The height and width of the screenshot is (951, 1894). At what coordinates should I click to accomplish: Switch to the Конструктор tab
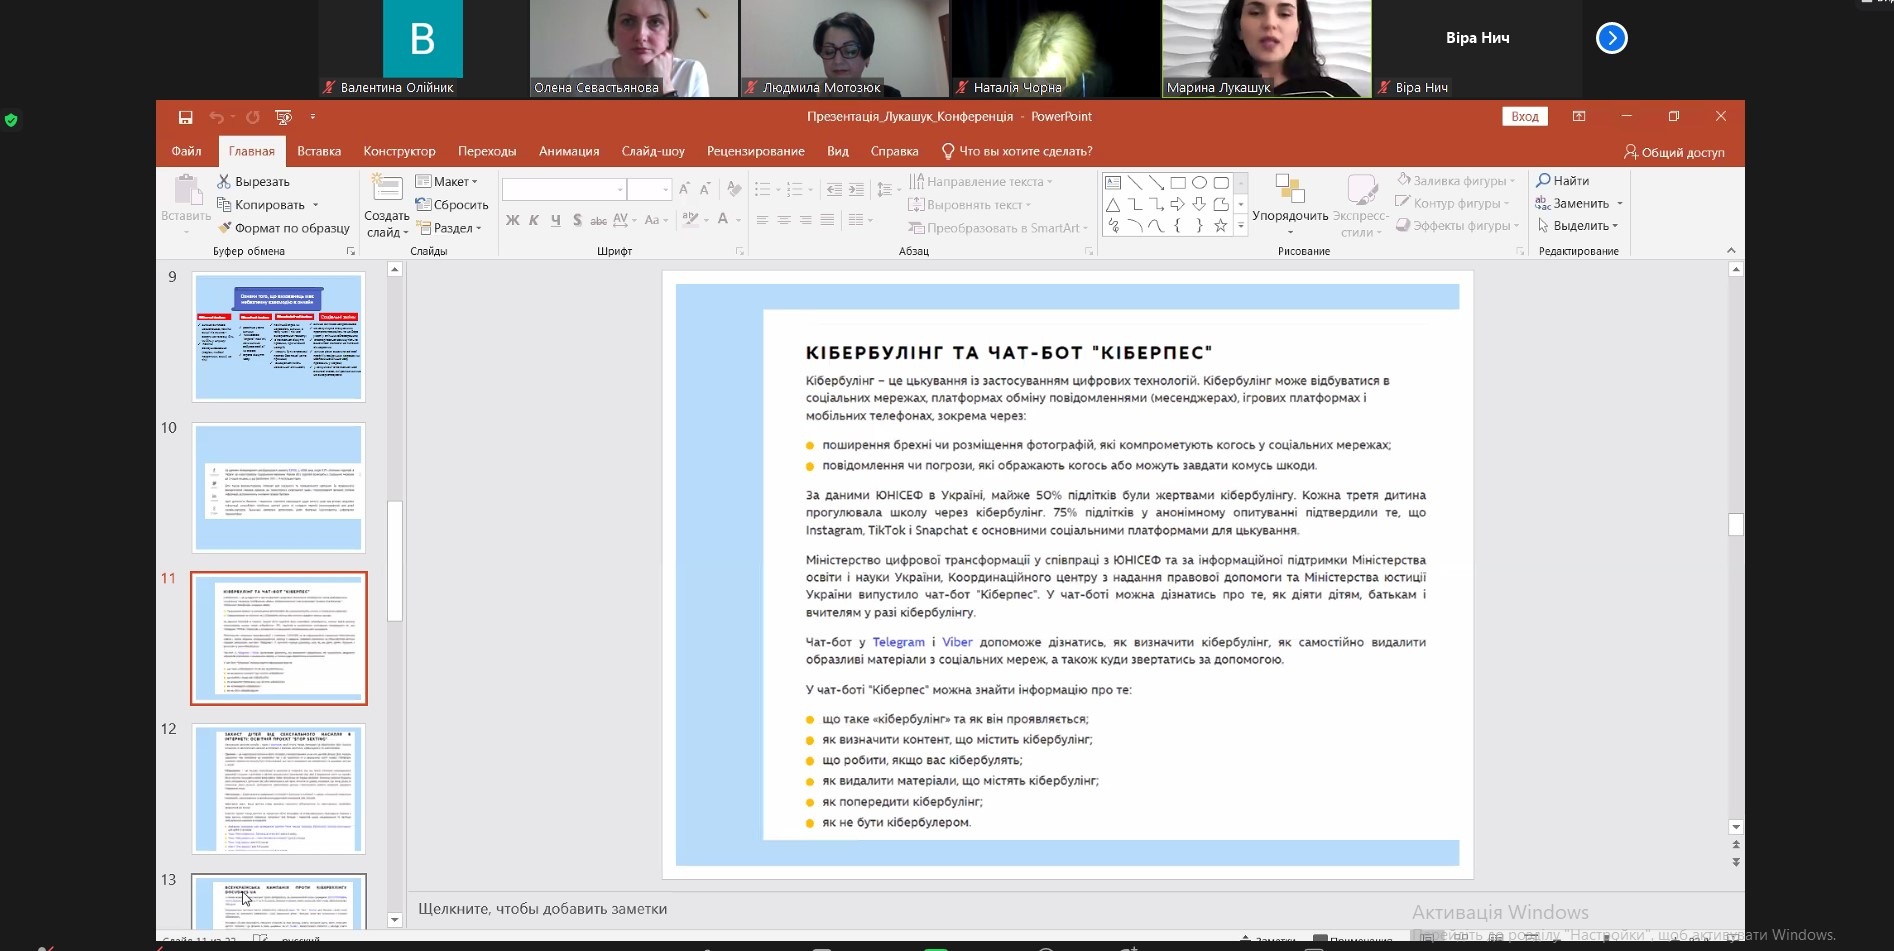(399, 151)
